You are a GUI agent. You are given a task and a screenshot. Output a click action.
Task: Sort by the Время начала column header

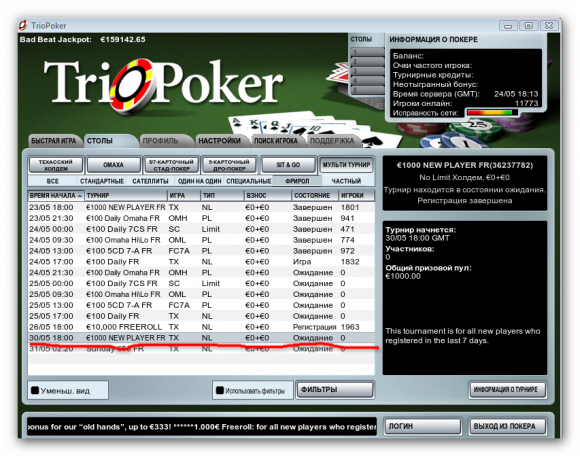click(x=56, y=195)
